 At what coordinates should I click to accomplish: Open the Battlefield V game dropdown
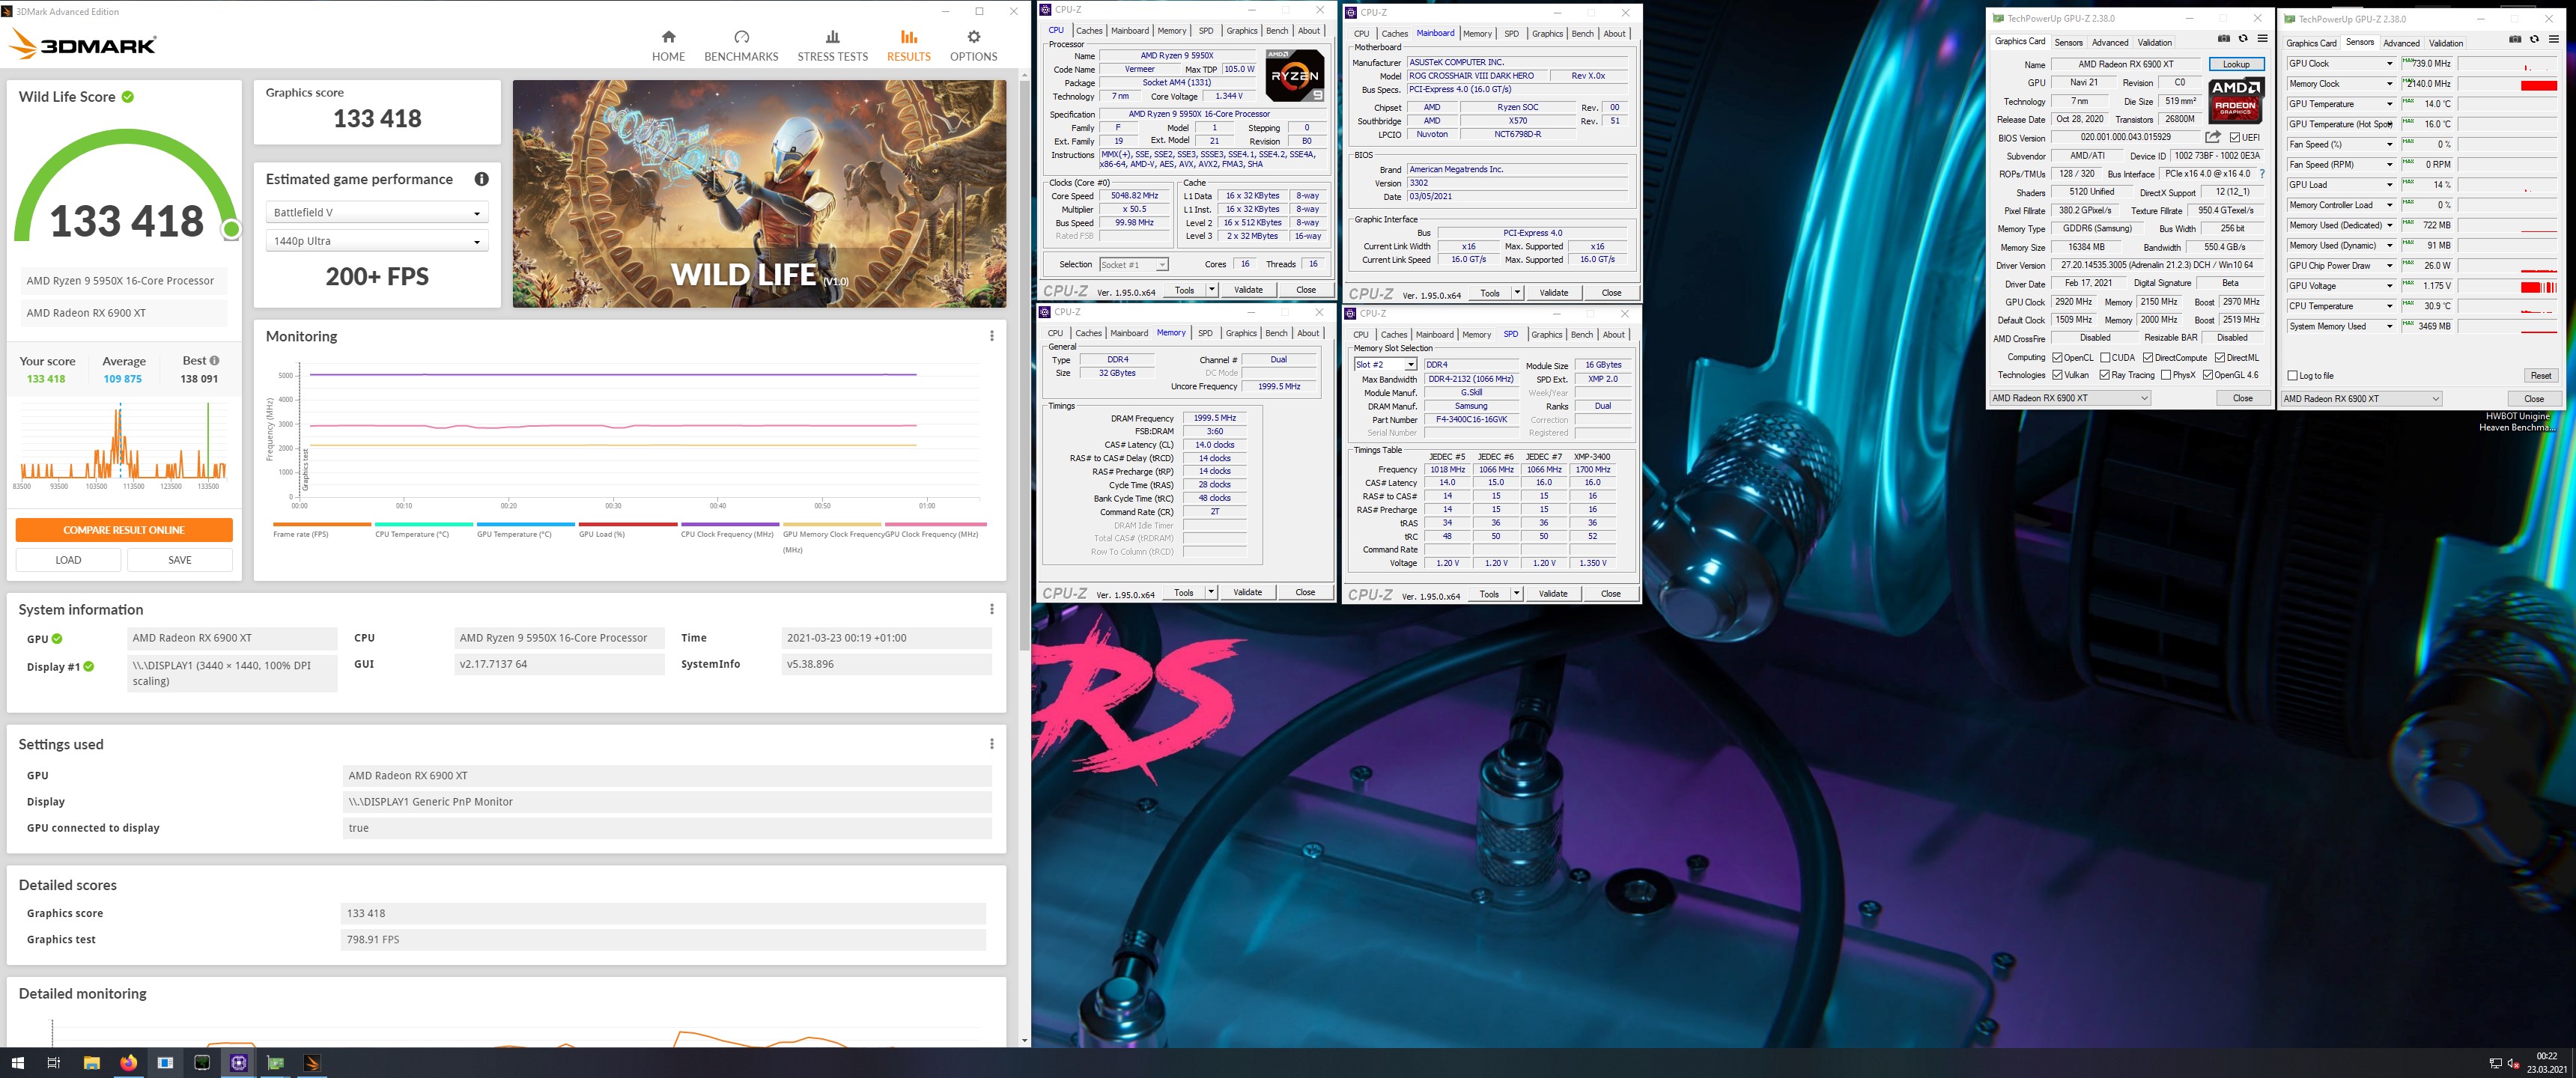click(377, 213)
